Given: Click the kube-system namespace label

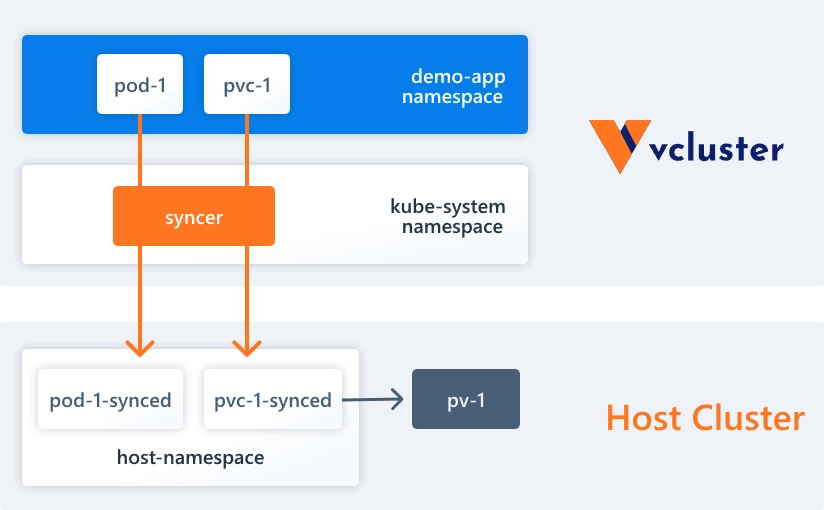Looking at the screenshot, I should (448, 216).
